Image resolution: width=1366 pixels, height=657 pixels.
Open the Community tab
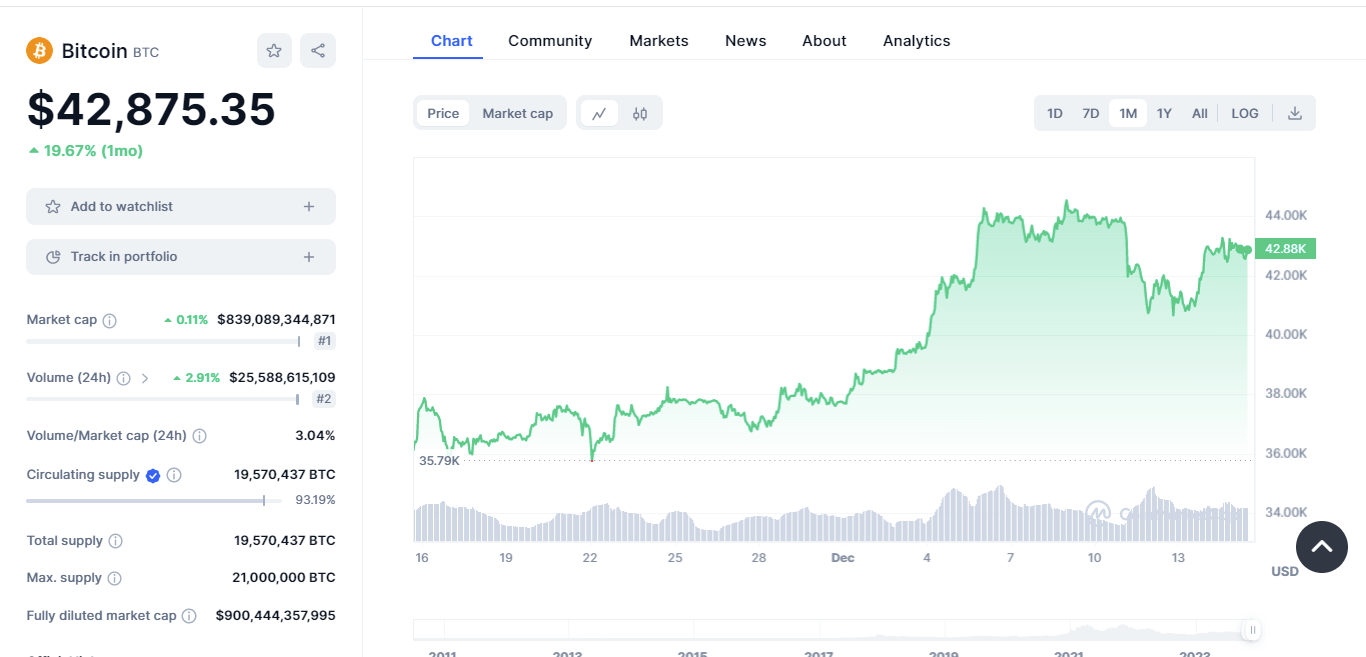(550, 41)
